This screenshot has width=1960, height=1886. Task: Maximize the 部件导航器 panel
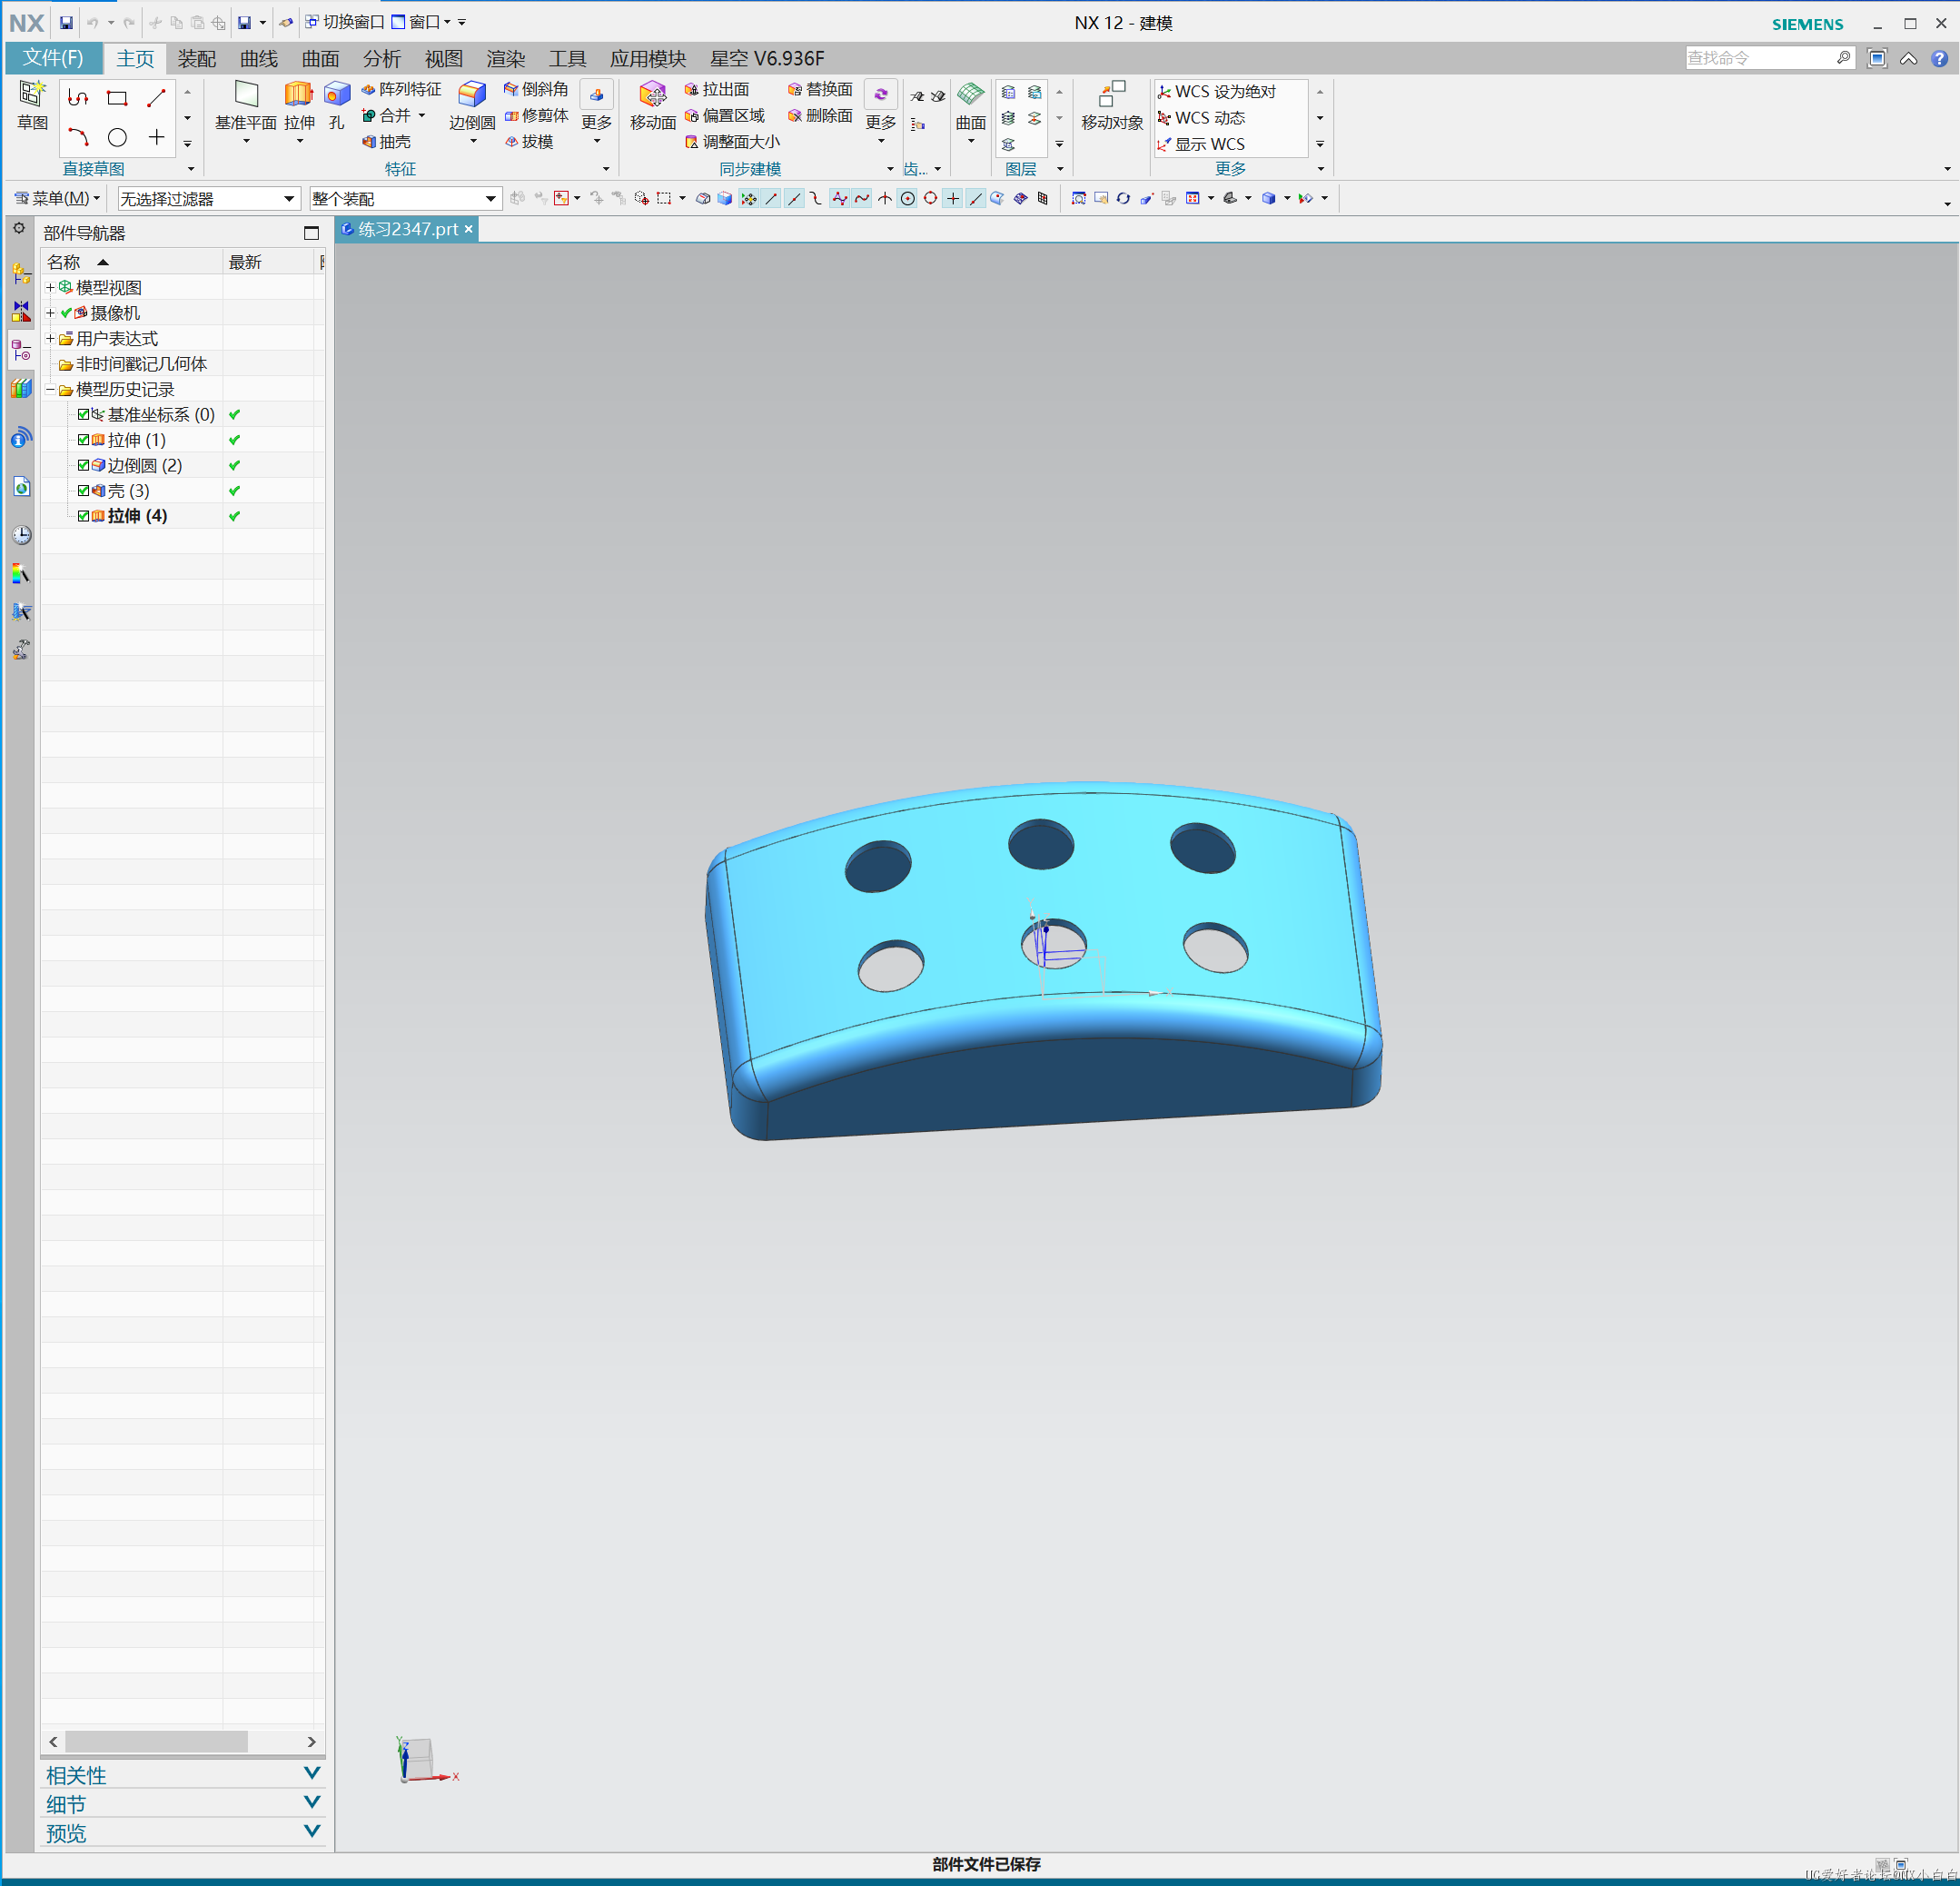coord(311,233)
